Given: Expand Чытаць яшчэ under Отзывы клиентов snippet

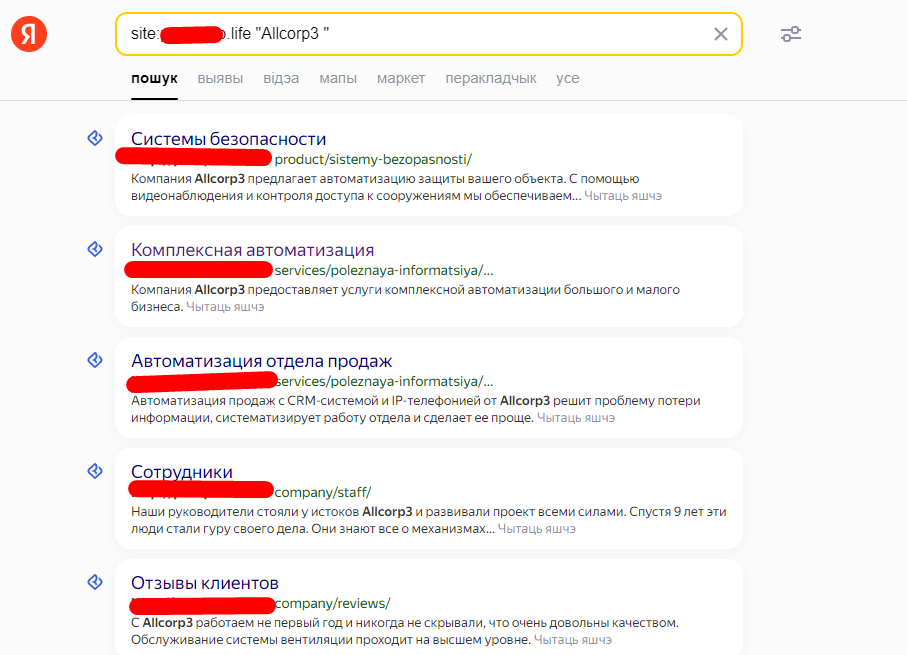Looking at the screenshot, I should [x=573, y=640].
